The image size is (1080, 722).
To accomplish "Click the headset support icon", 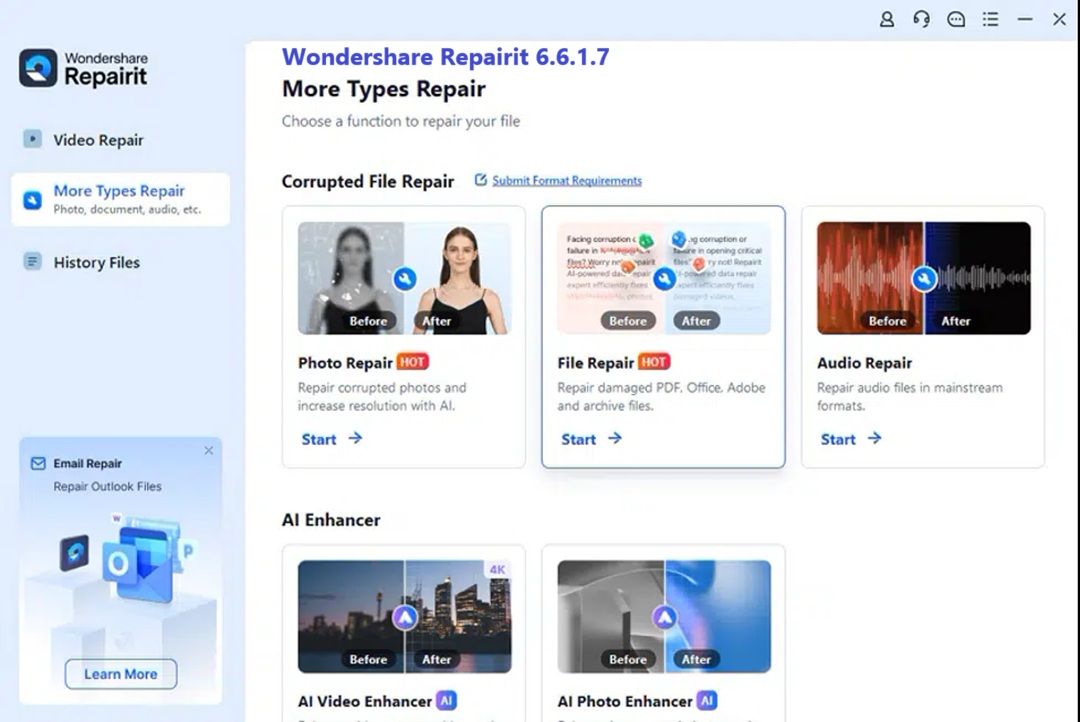I will pyautogui.click(x=922, y=19).
